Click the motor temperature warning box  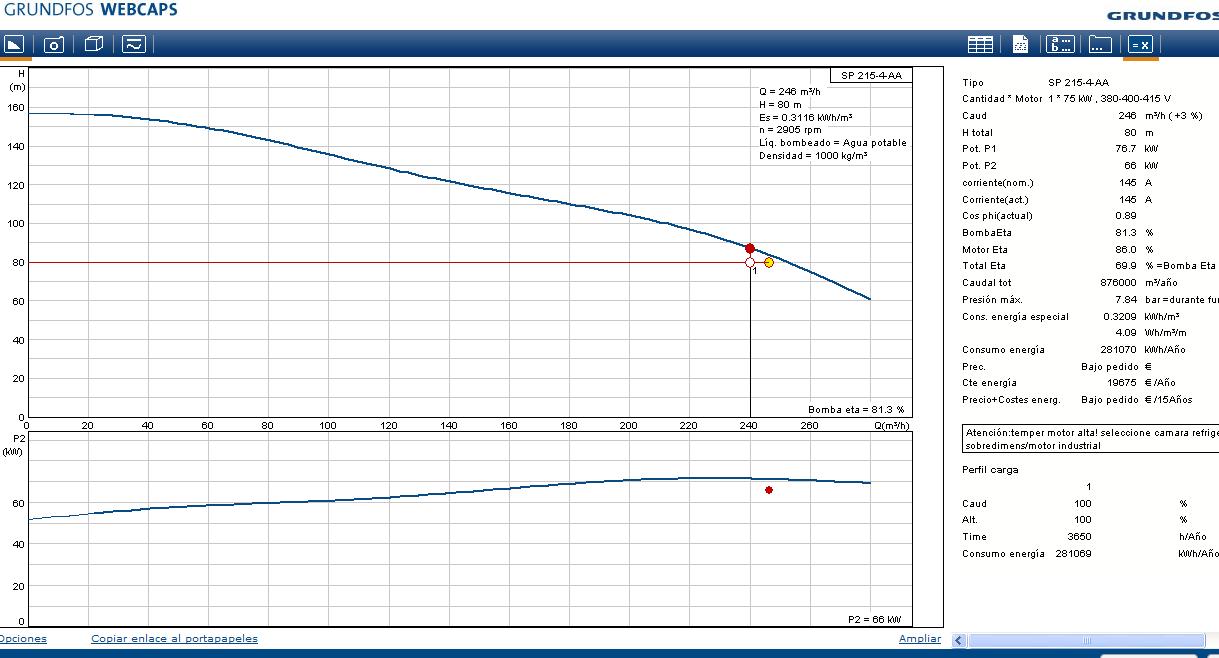[x=1090, y=439]
